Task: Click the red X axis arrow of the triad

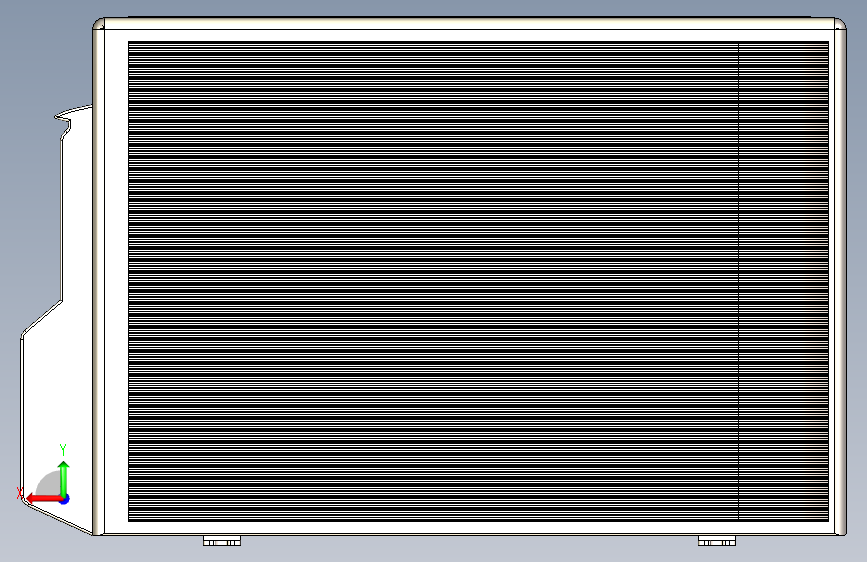Action: click(43, 499)
